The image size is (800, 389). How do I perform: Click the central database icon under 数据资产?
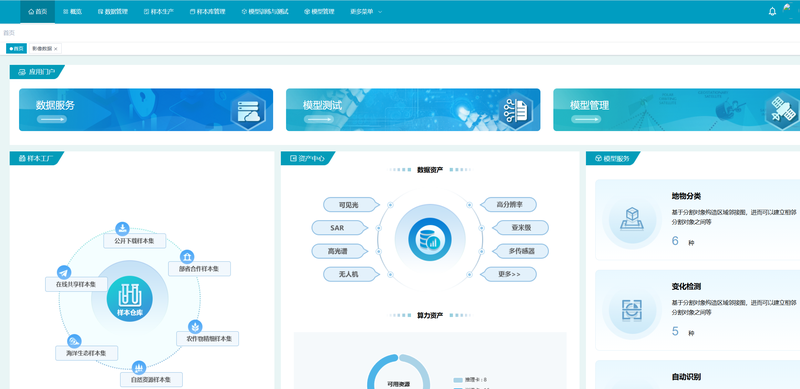coord(430,239)
